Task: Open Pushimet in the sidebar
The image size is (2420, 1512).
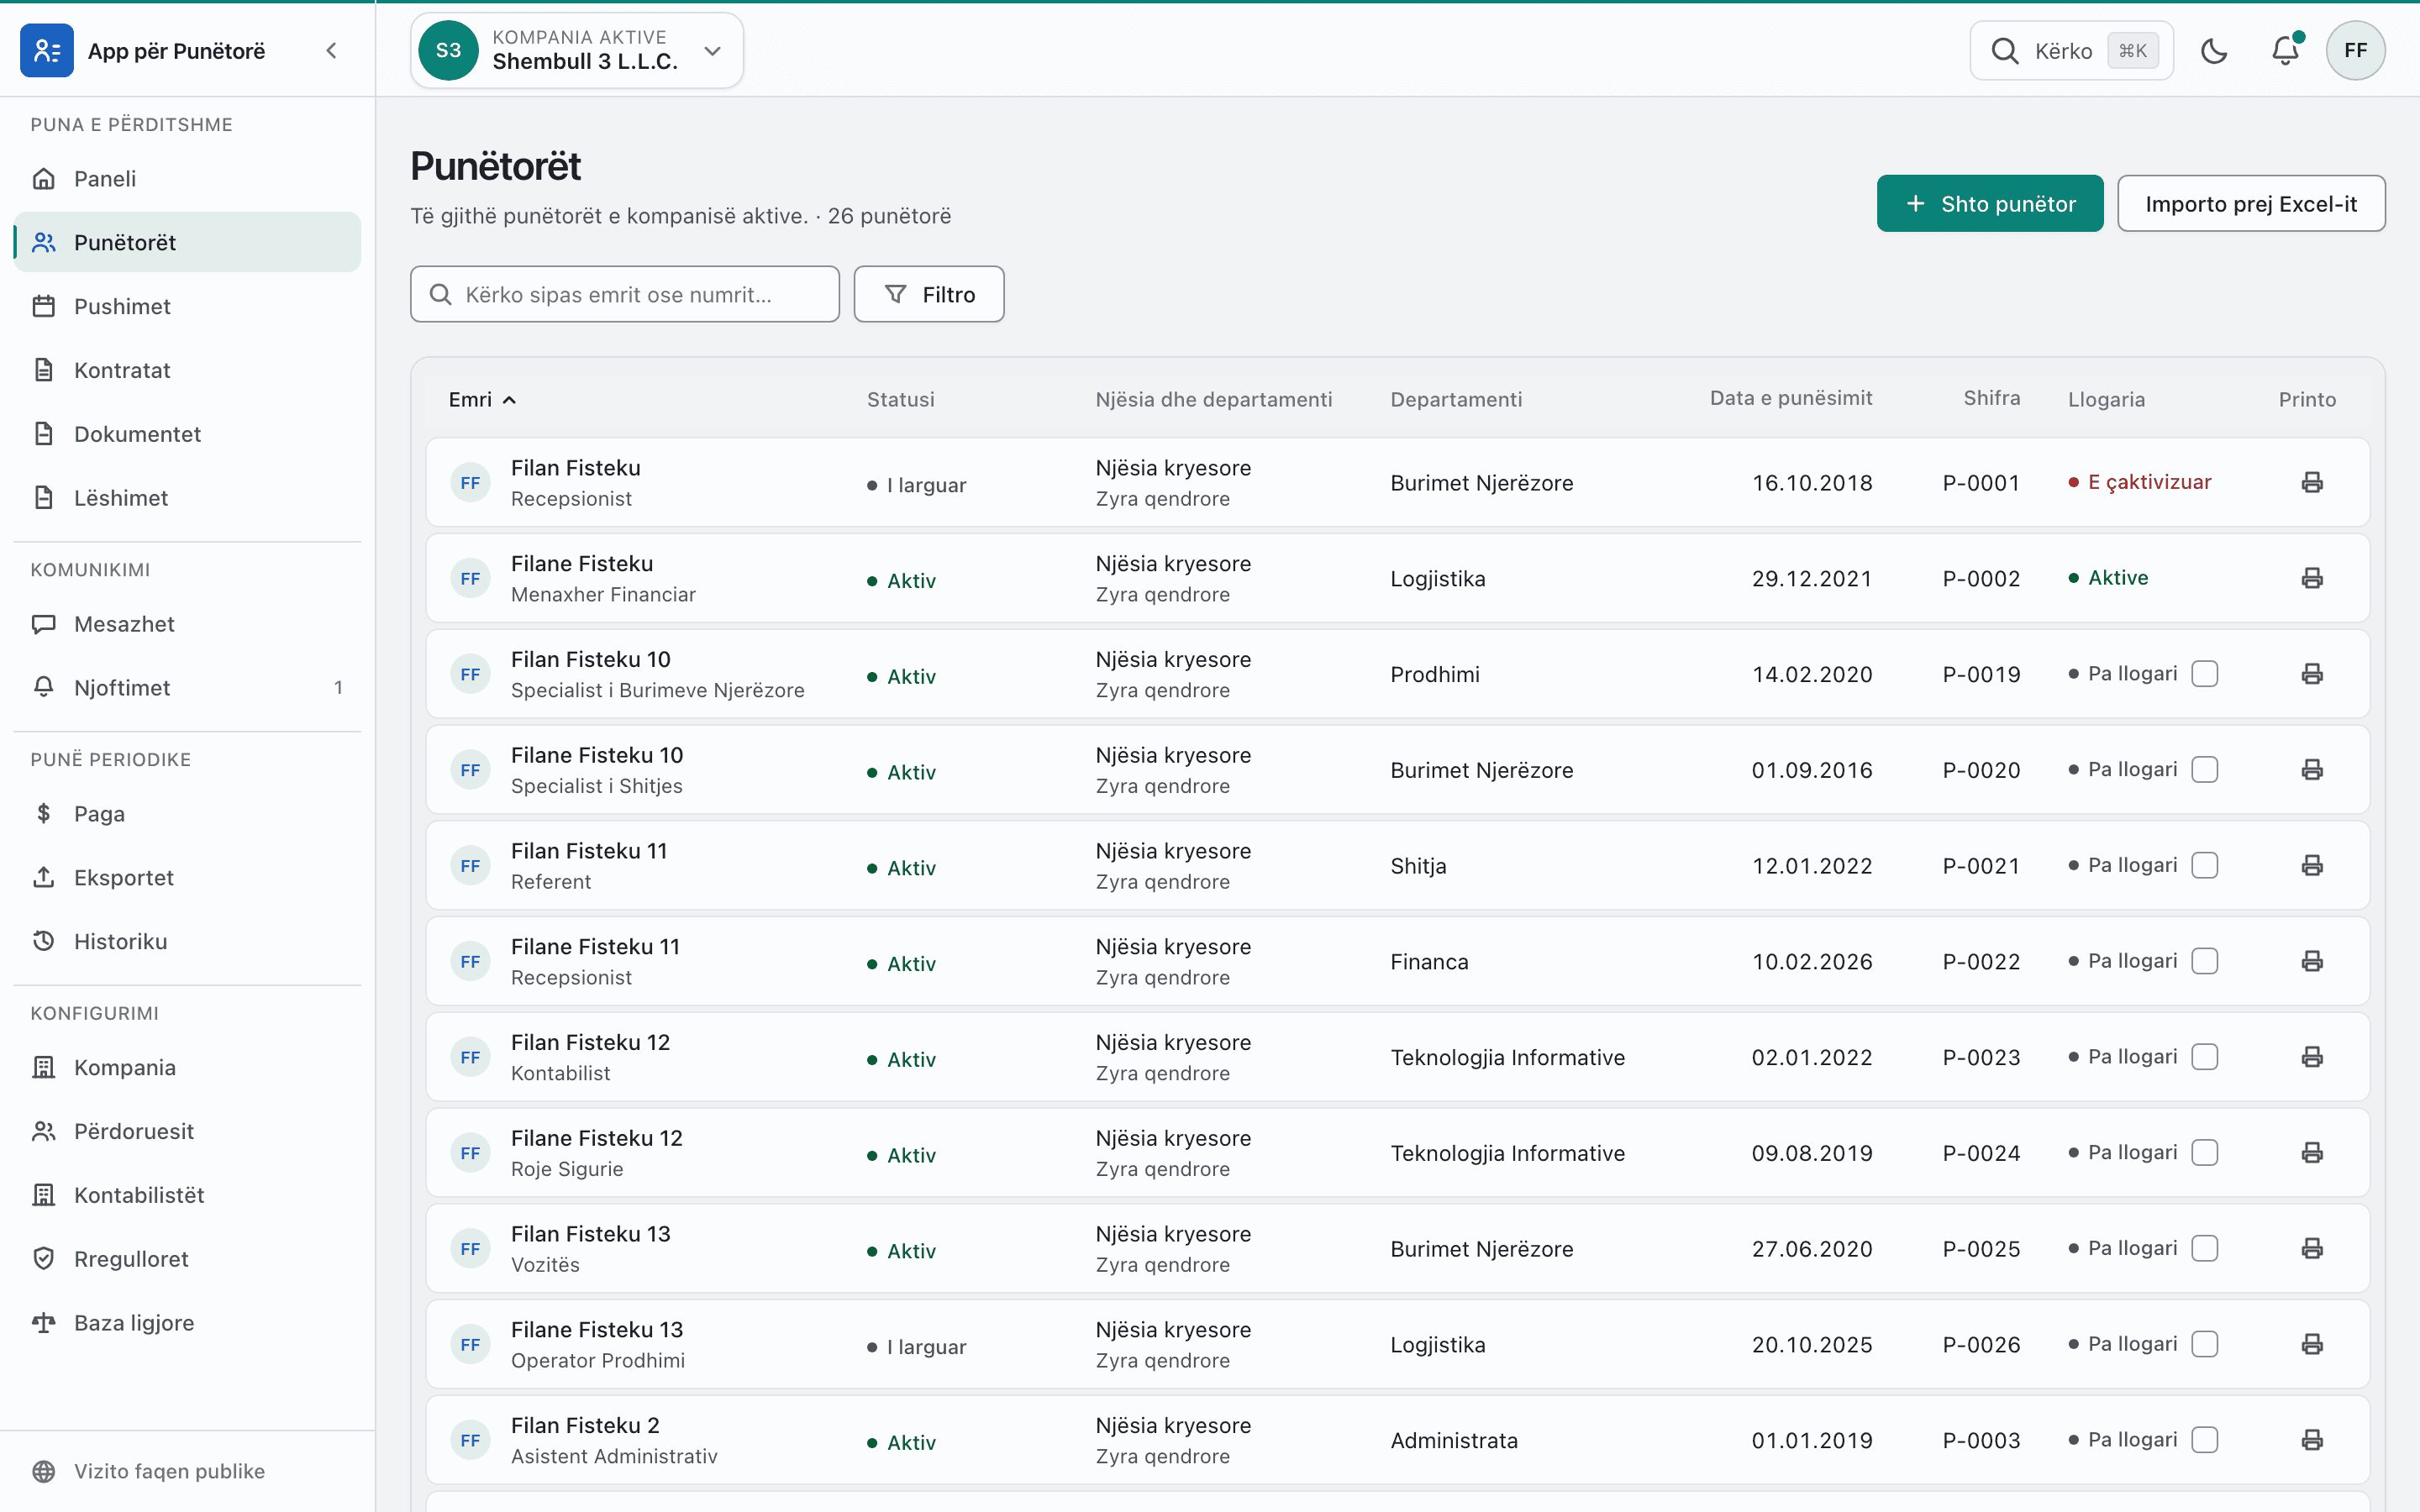Action: click(187, 306)
